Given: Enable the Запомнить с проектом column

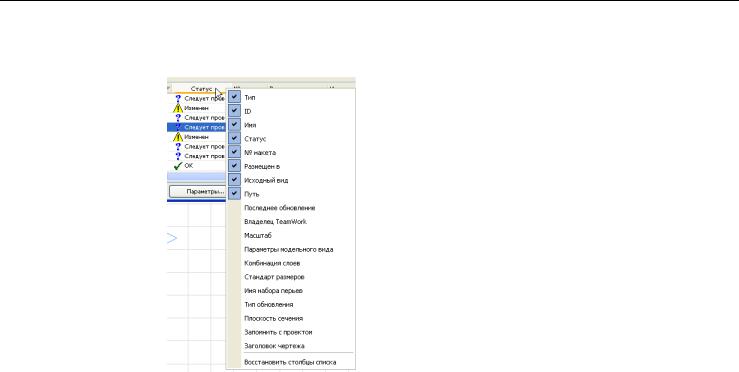Looking at the screenshot, I should coord(290,332).
